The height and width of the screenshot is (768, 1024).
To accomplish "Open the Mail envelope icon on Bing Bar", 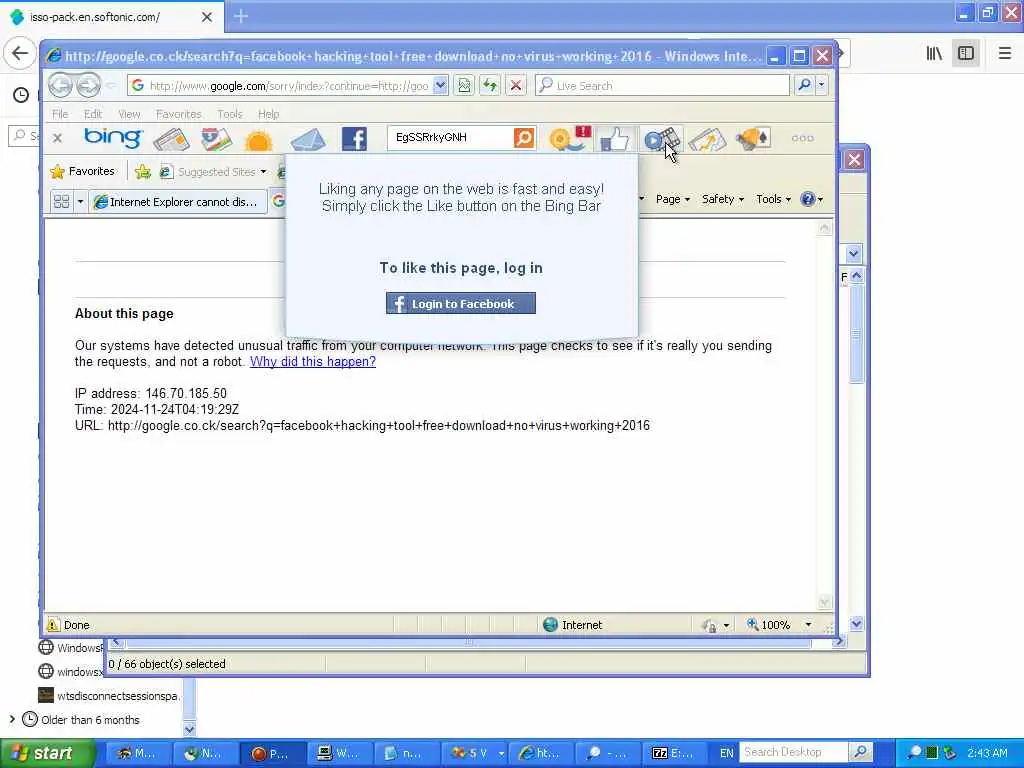I will (308, 140).
